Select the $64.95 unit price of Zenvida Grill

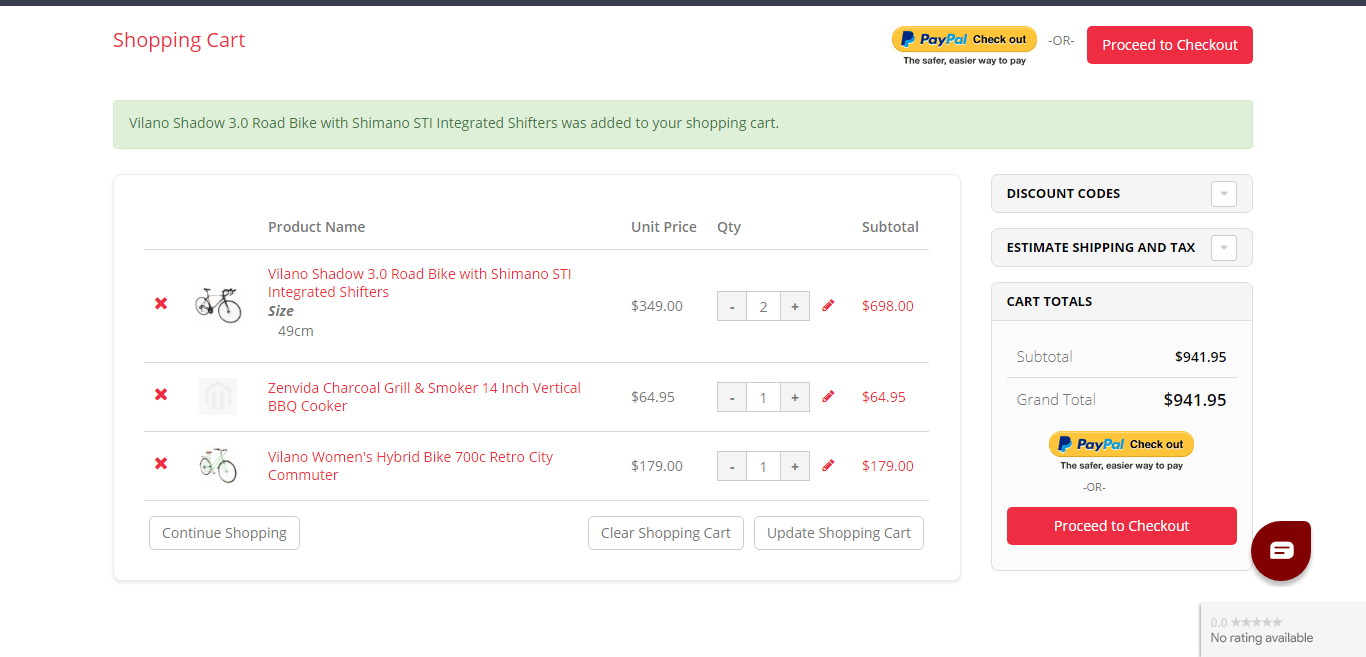click(653, 397)
